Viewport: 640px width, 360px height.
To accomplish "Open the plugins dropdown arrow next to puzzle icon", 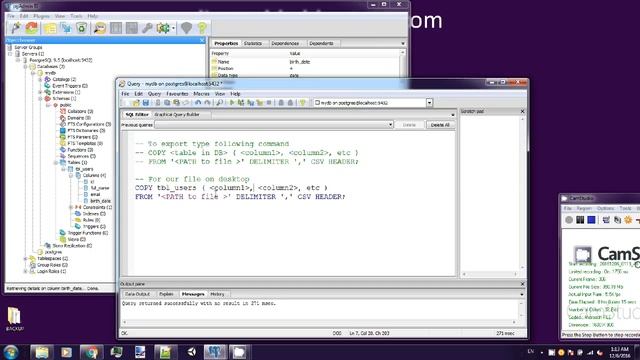I will pyautogui.click(x=173, y=28).
